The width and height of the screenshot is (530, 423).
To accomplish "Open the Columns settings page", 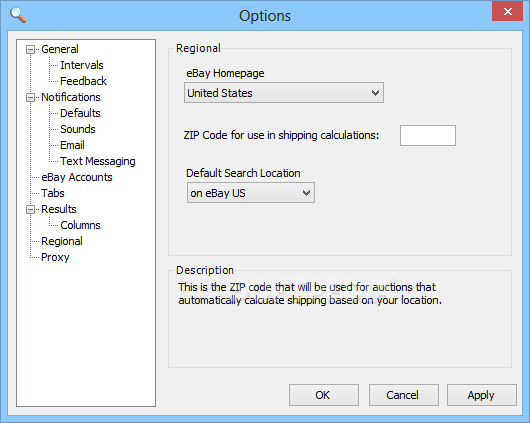I will point(80,225).
